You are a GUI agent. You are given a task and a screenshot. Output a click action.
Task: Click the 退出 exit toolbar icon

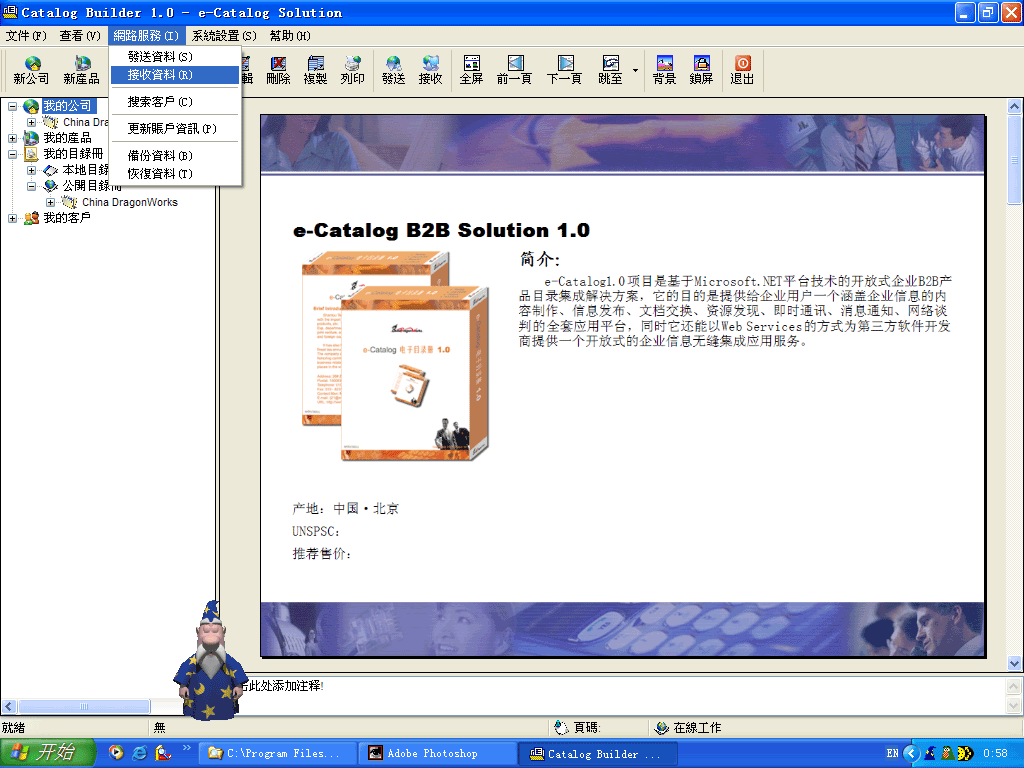pyautogui.click(x=743, y=70)
